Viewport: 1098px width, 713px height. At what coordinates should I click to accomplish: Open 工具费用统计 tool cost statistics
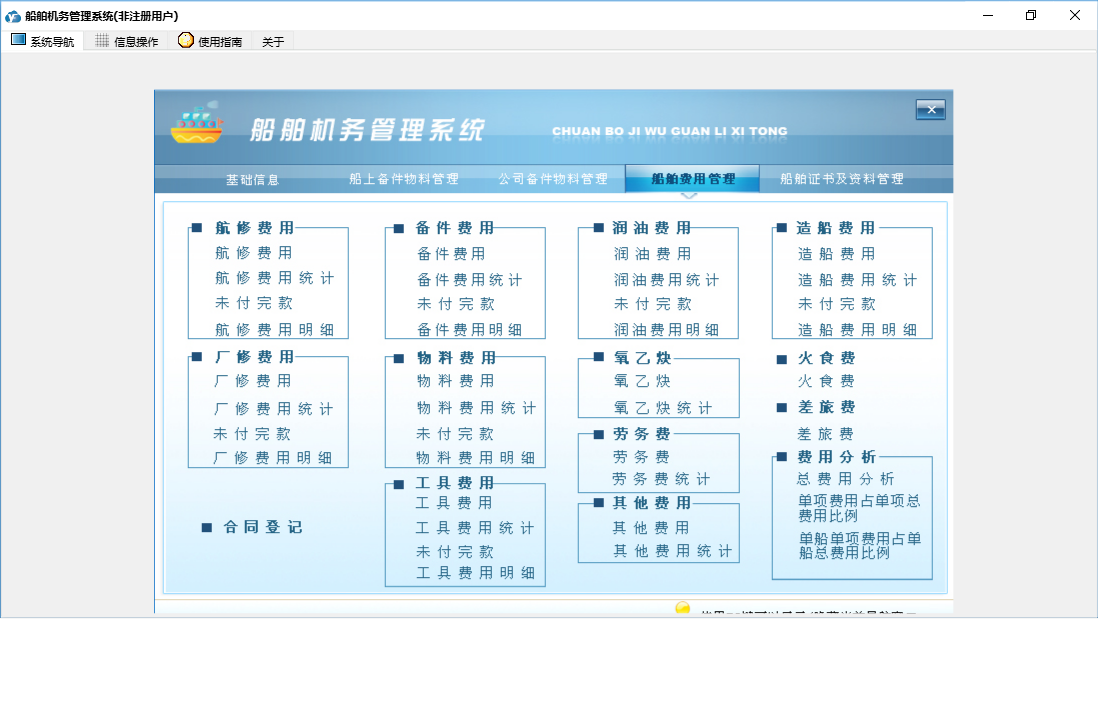tap(475, 528)
